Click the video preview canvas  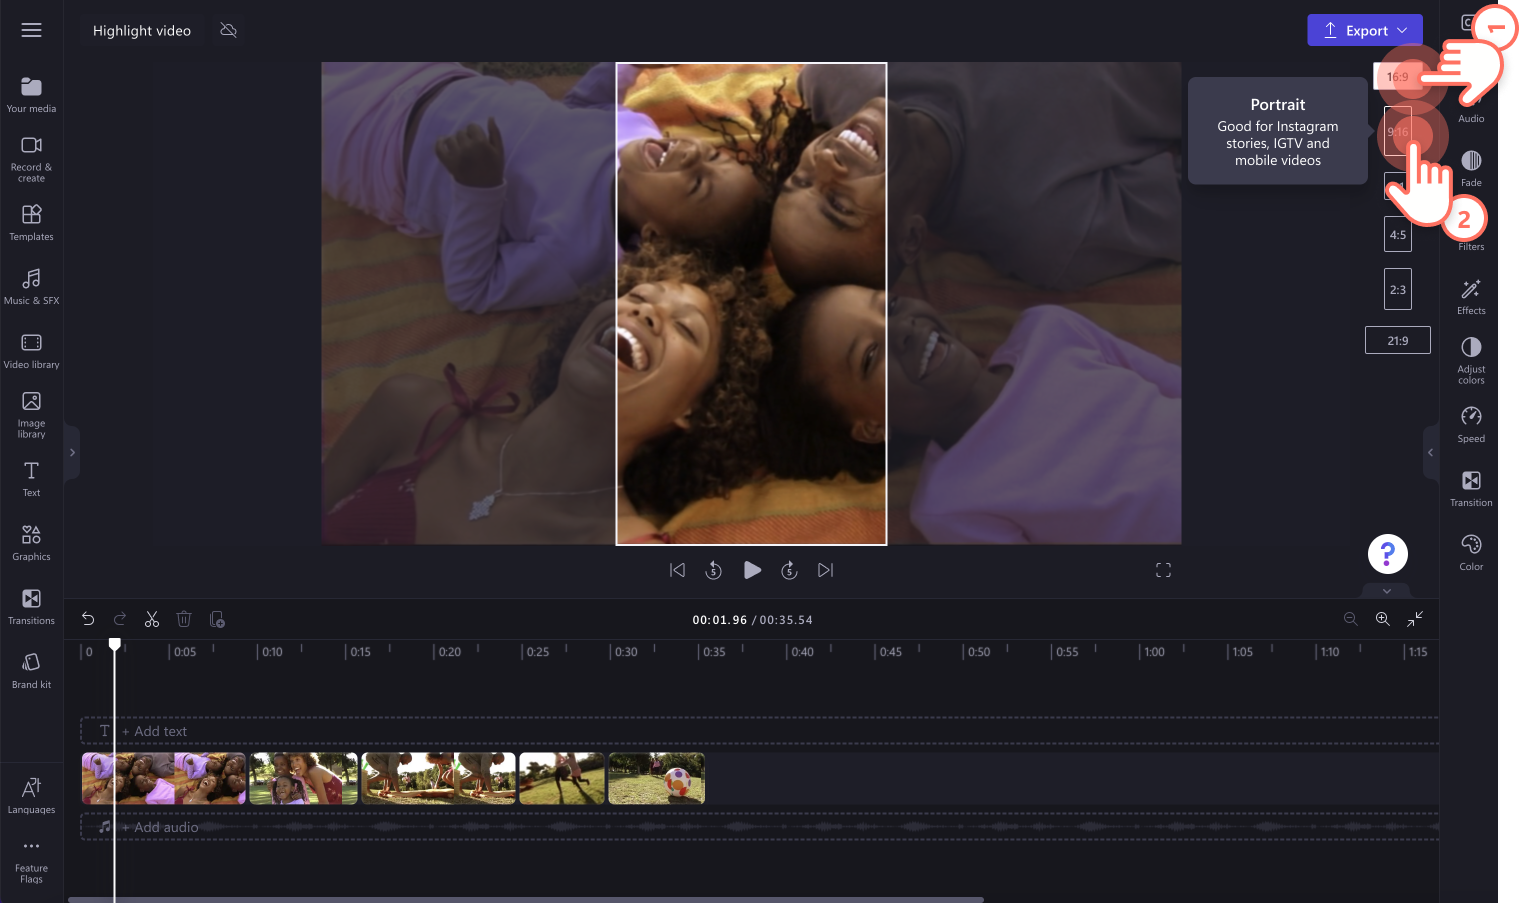tap(751, 303)
